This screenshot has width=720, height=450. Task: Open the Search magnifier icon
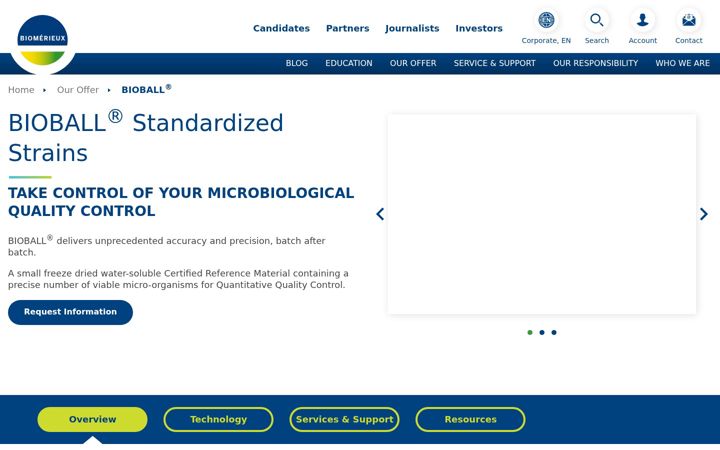596,20
